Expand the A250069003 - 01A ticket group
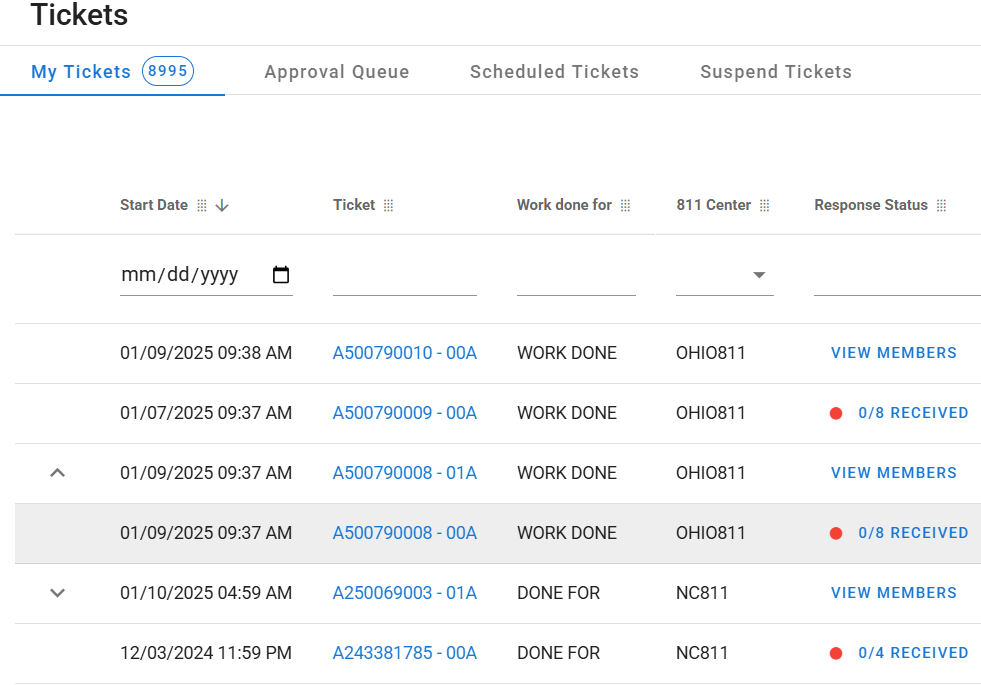The image size is (981, 685). tap(58, 593)
